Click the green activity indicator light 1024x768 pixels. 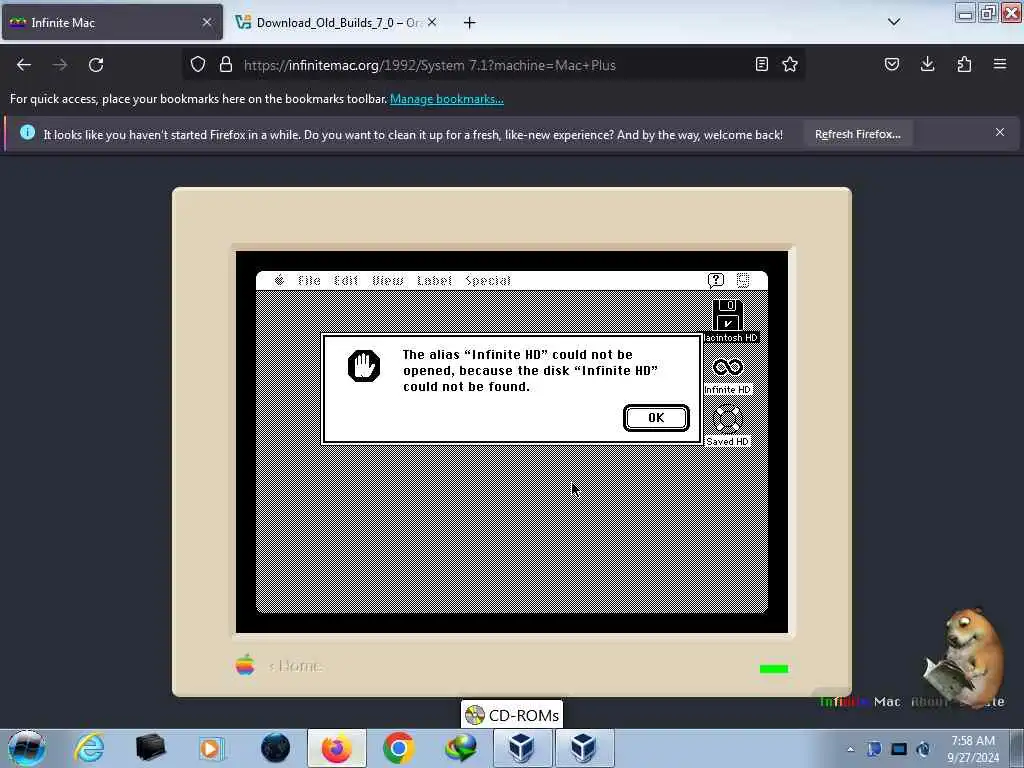774,669
